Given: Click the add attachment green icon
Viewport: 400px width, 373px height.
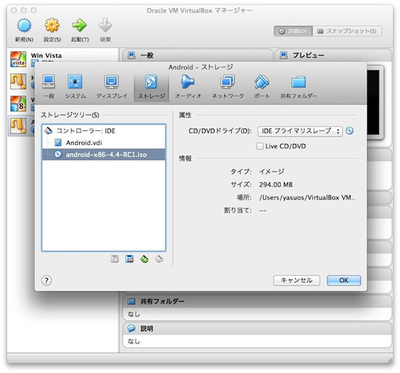Looking at the screenshot, I should pyautogui.click(x=144, y=259).
